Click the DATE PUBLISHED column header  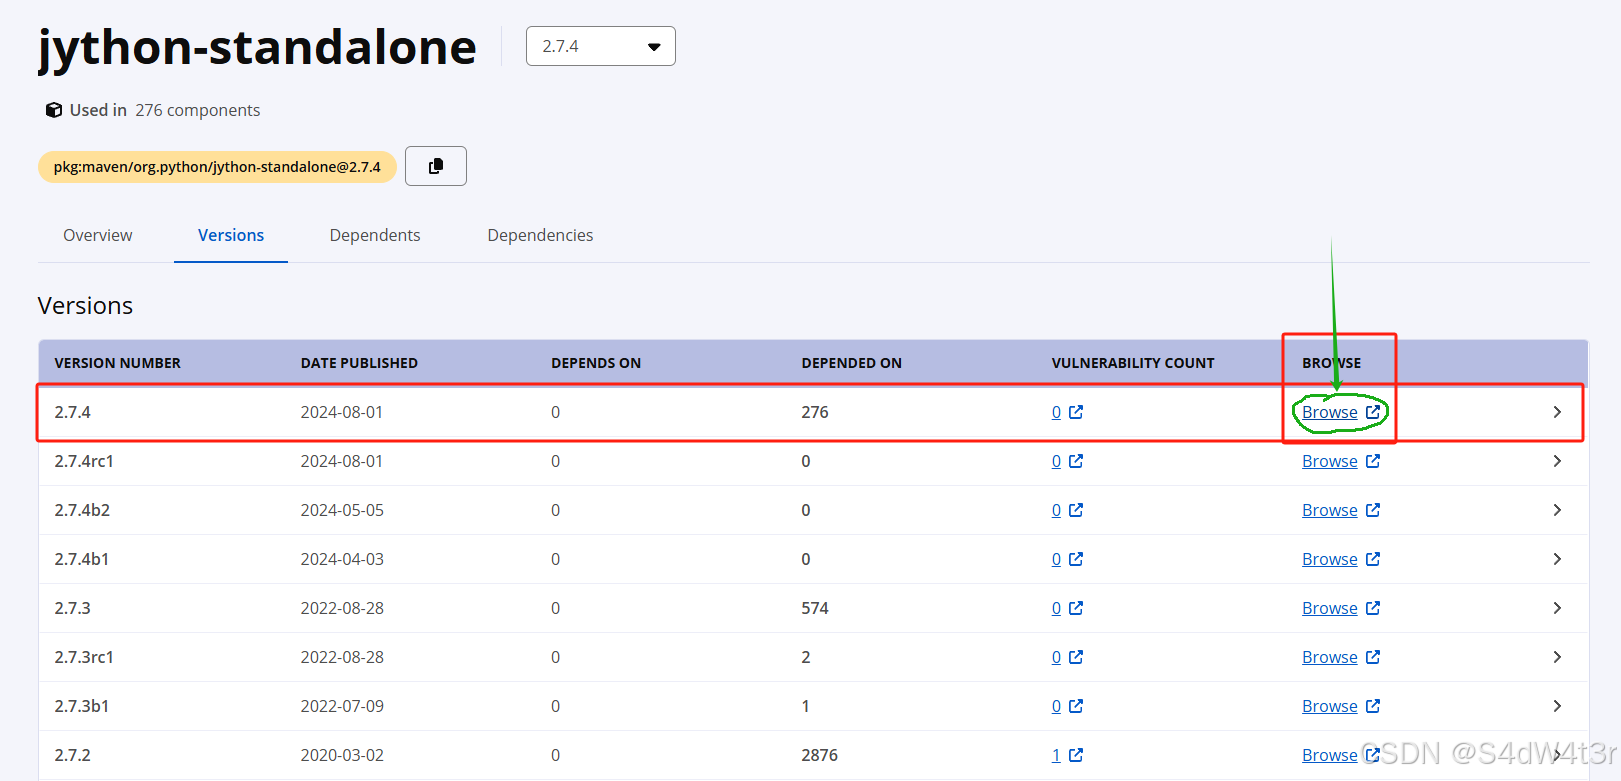359,363
